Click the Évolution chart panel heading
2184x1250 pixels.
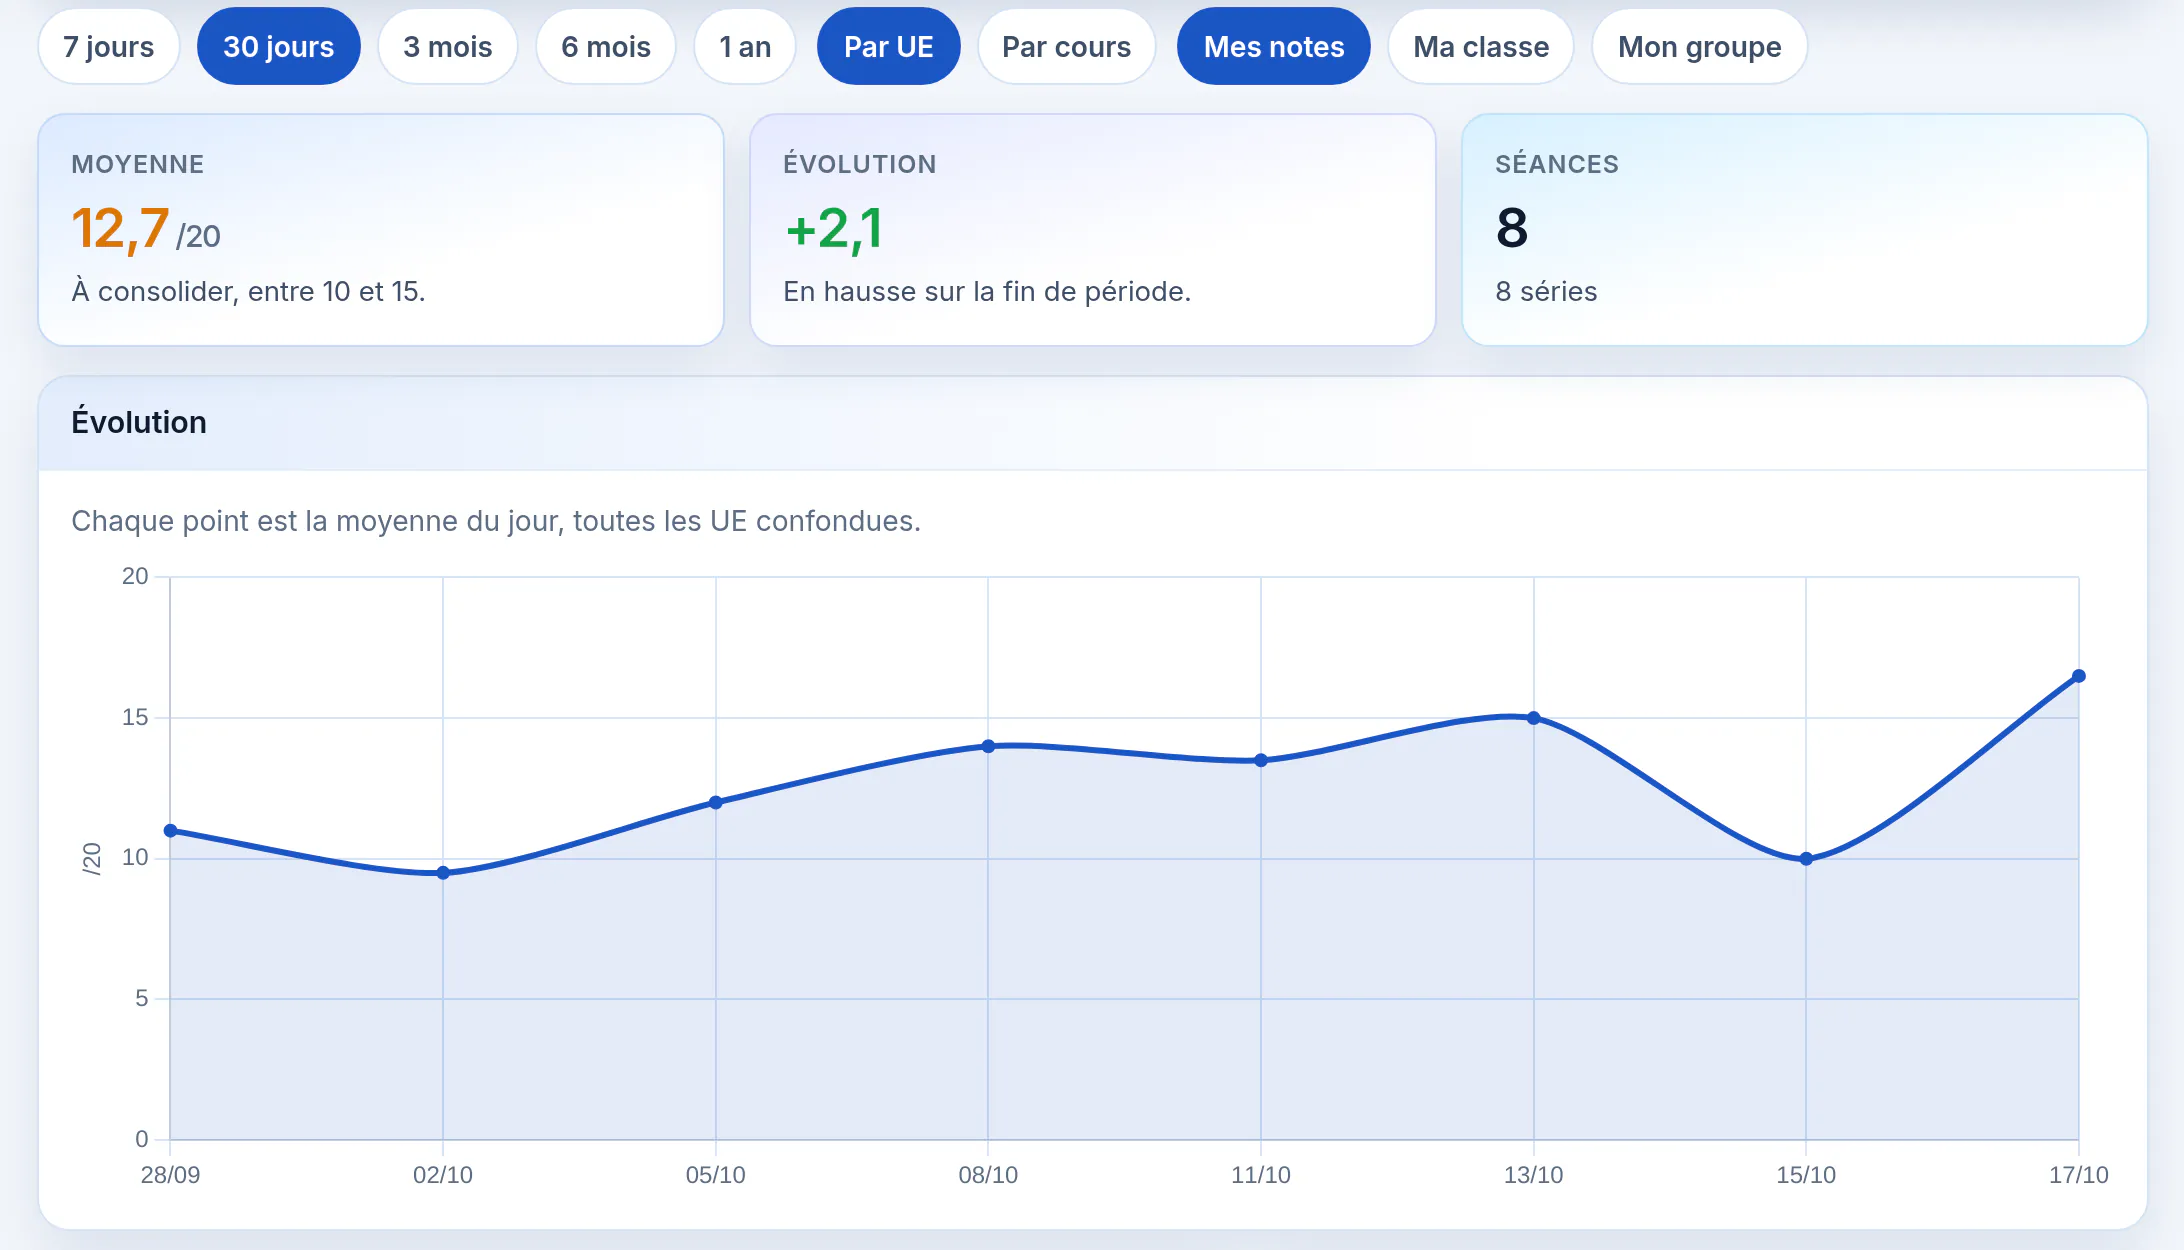139,422
